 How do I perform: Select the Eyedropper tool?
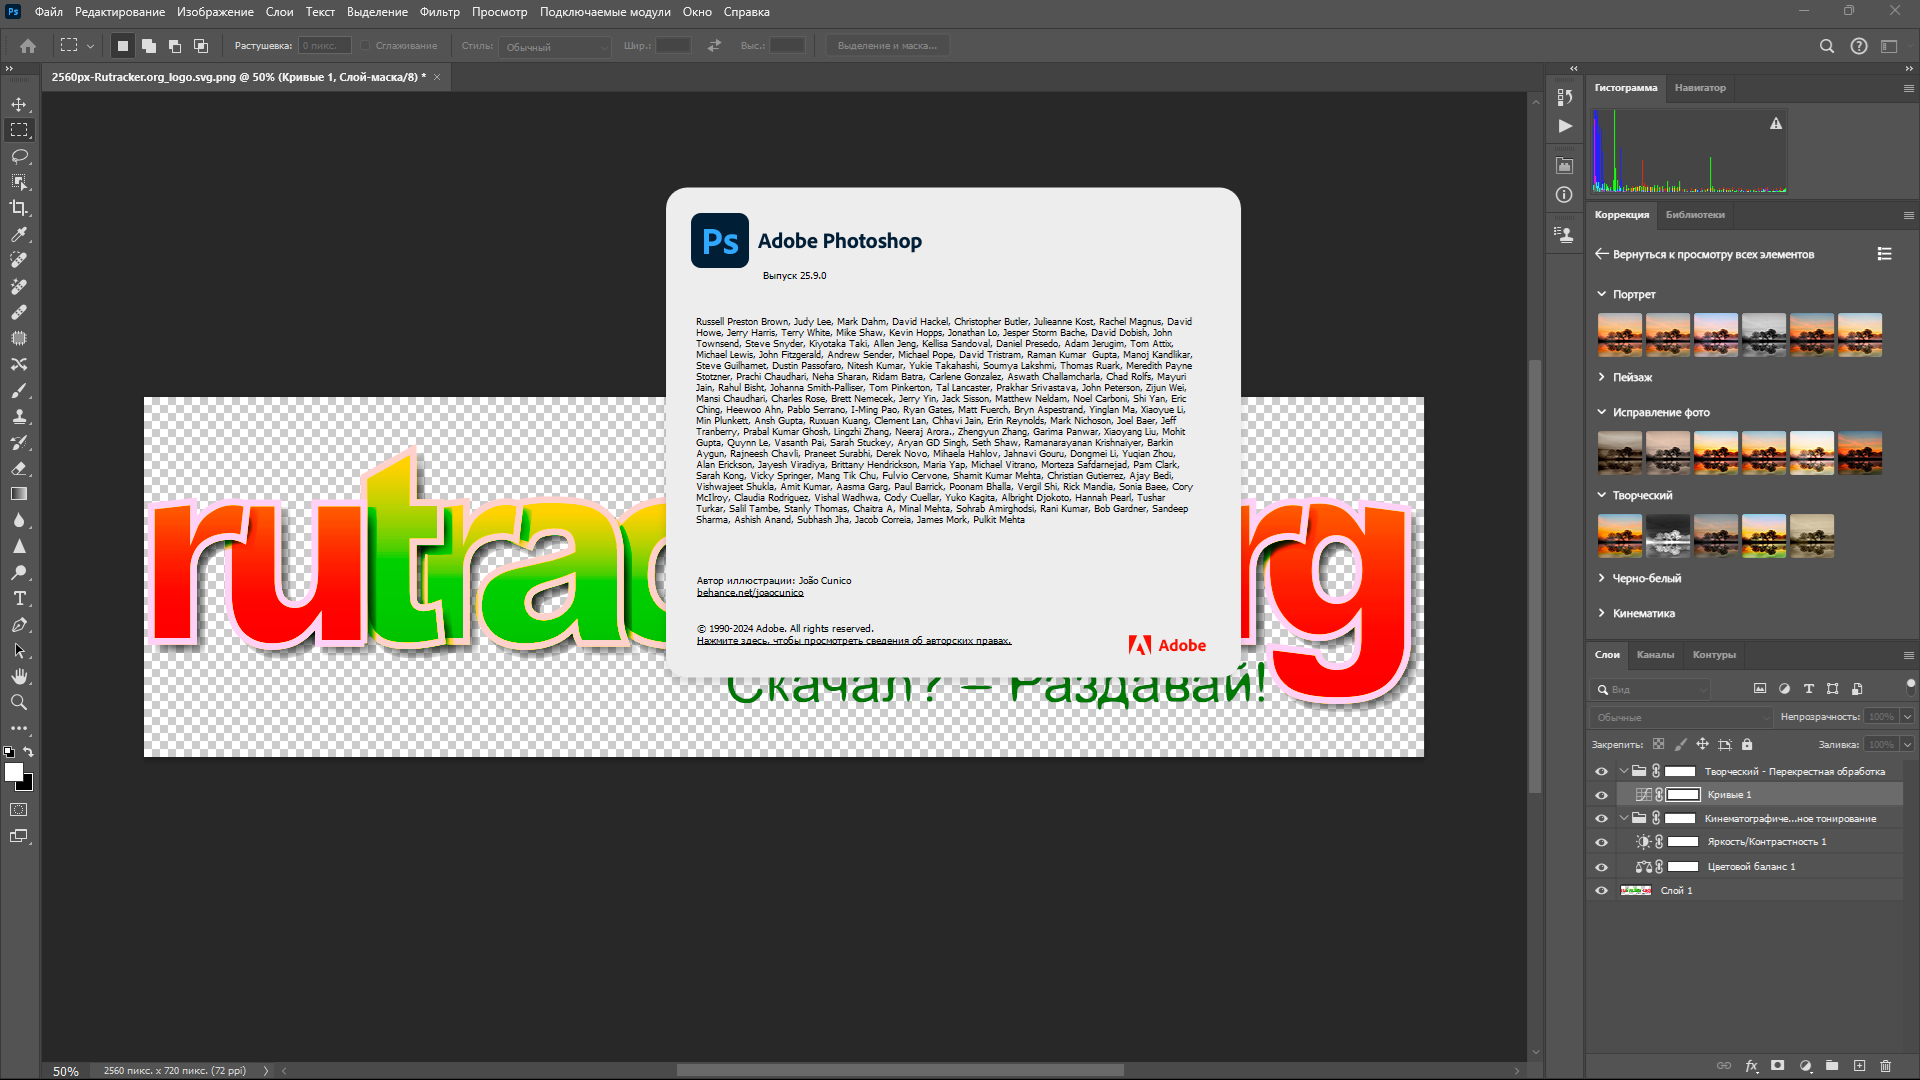[x=19, y=234]
